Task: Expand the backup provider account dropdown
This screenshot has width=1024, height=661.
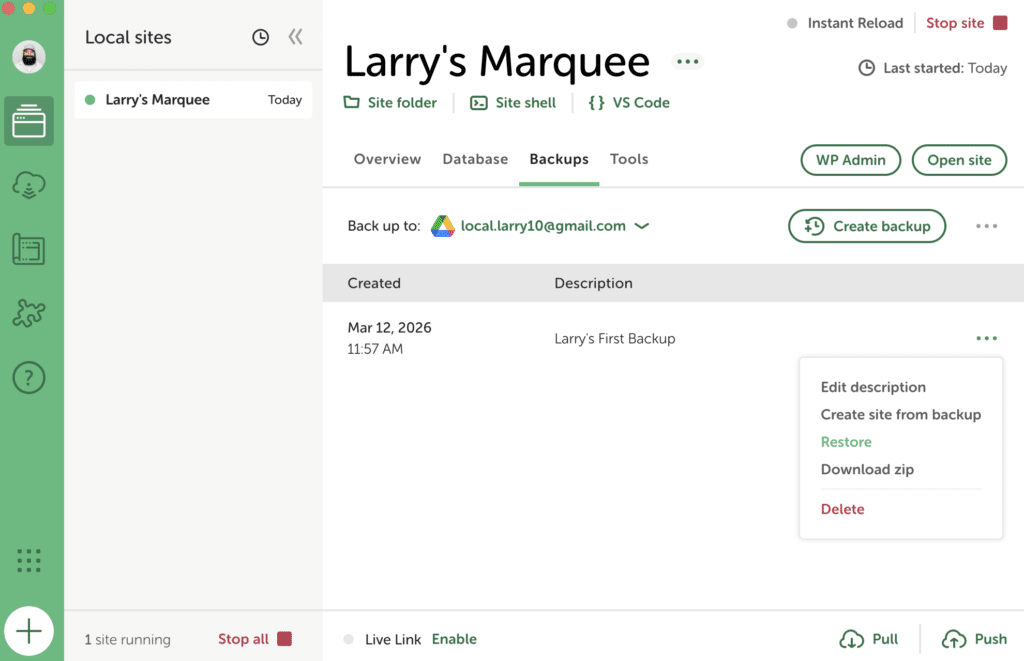Action: 642,226
